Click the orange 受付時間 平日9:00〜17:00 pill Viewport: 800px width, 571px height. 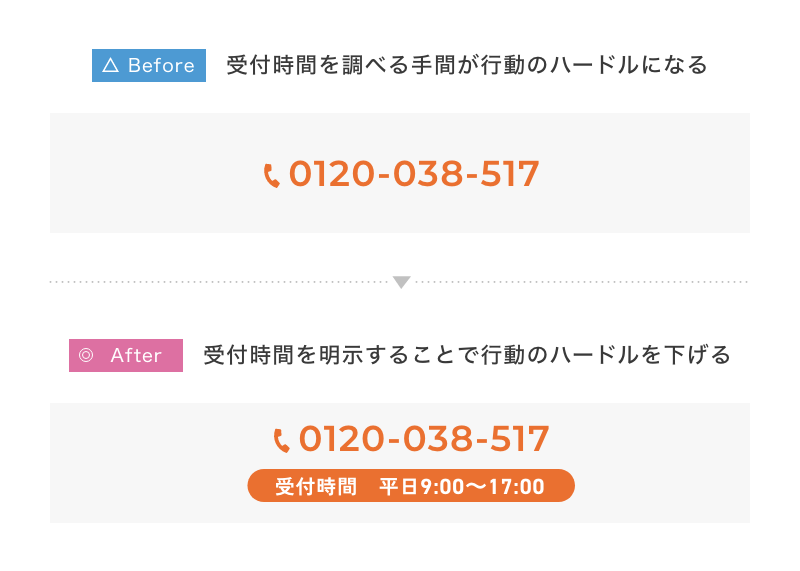coord(411,485)
